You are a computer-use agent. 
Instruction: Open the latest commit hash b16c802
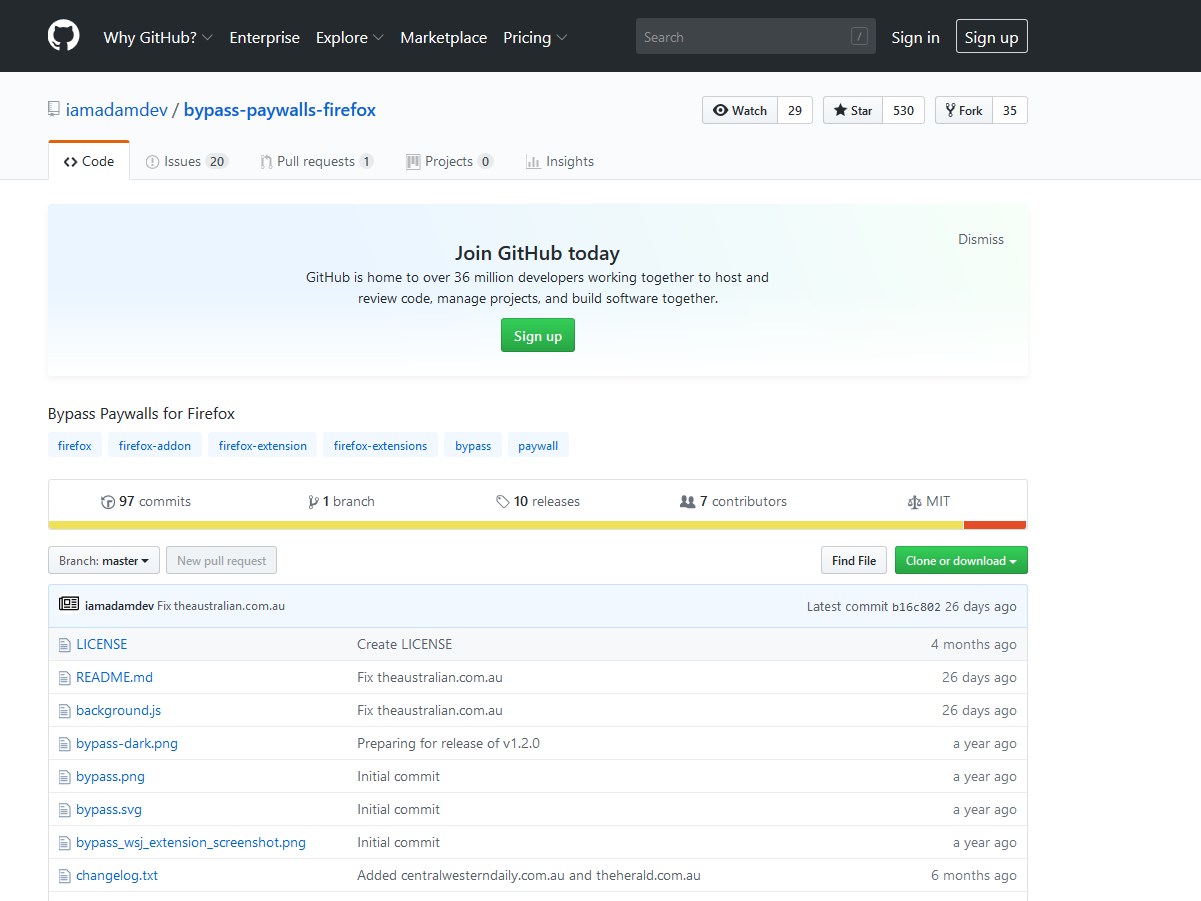coord(916,606)
